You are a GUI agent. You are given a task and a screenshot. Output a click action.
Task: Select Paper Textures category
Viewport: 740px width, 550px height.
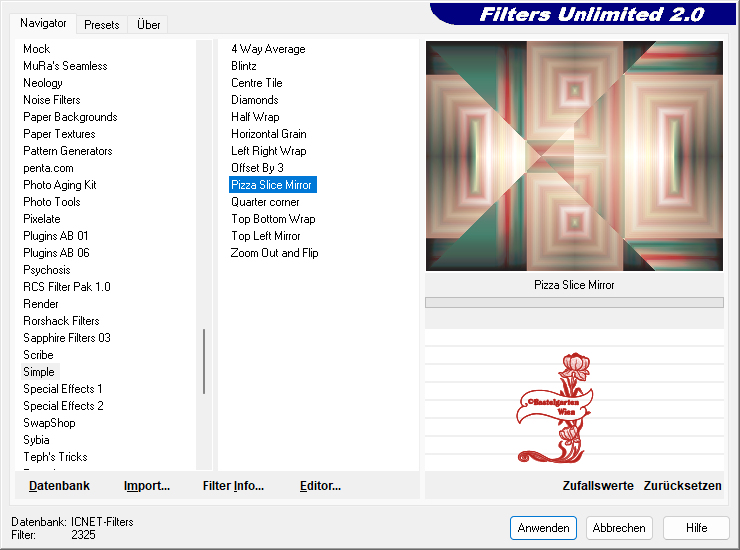click(59, 134)
